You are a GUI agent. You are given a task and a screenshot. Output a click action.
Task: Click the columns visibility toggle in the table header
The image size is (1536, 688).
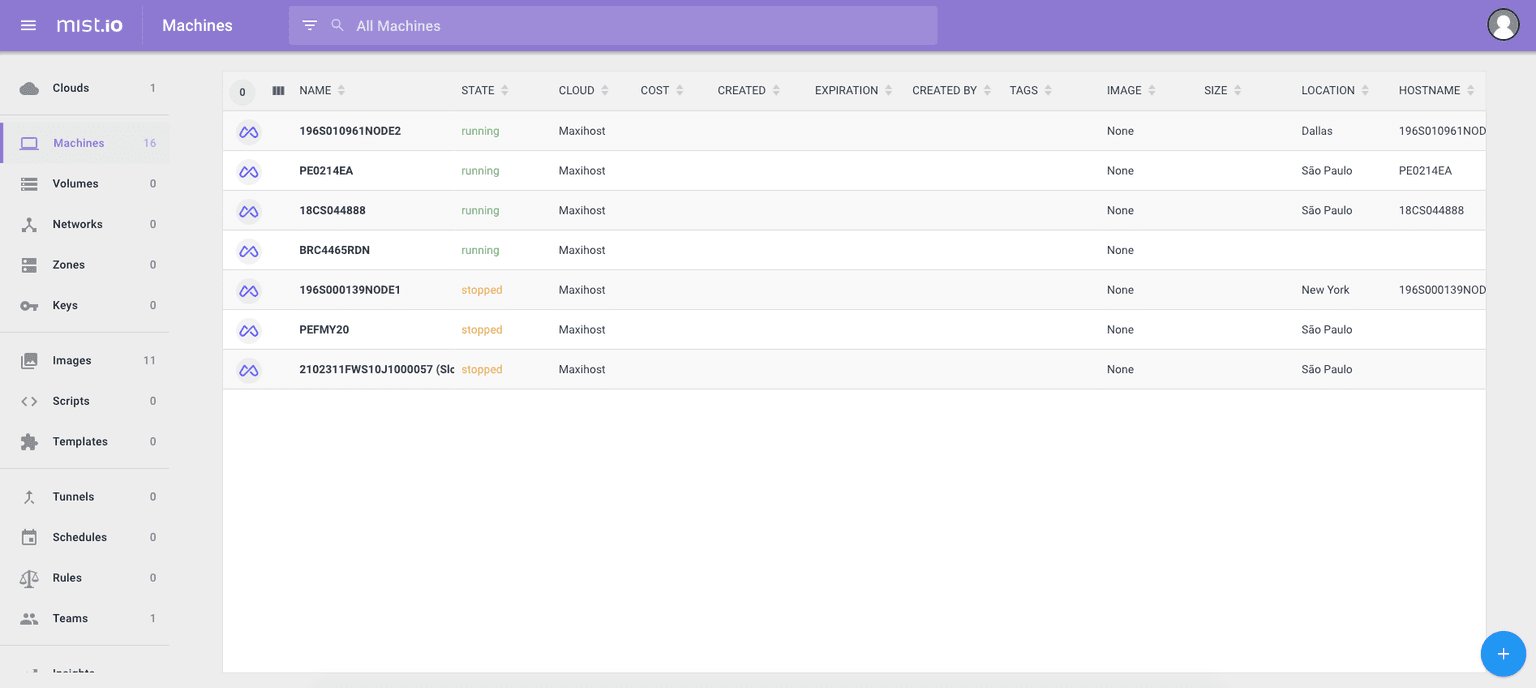tap(278, 90)
